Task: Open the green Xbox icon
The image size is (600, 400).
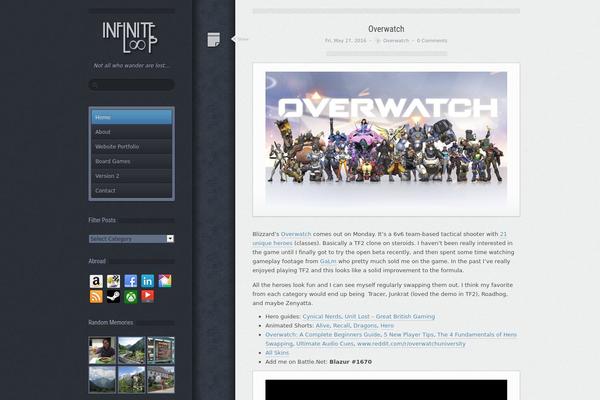Action: pos(130,296)
